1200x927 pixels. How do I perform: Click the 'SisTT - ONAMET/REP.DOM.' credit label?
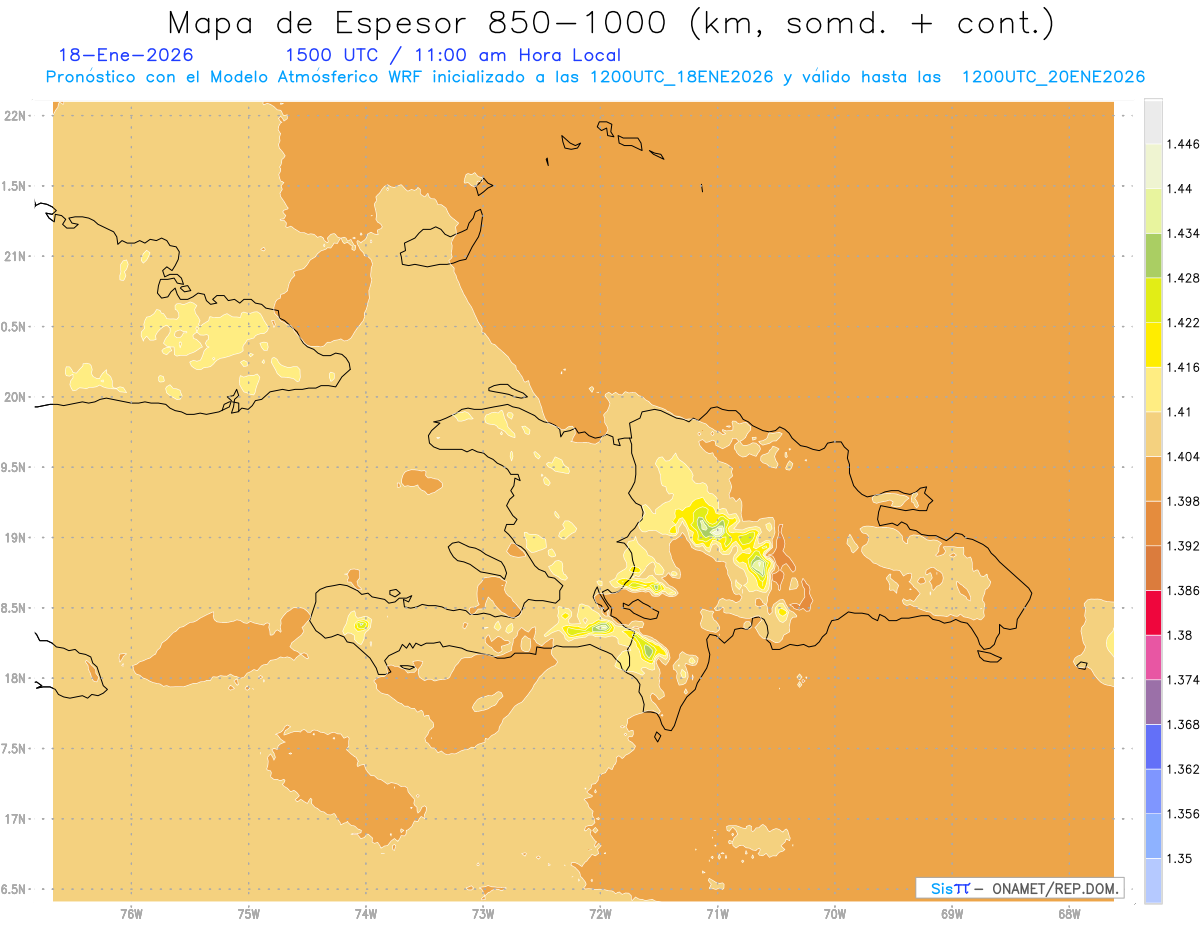[x=1020, y=888]
